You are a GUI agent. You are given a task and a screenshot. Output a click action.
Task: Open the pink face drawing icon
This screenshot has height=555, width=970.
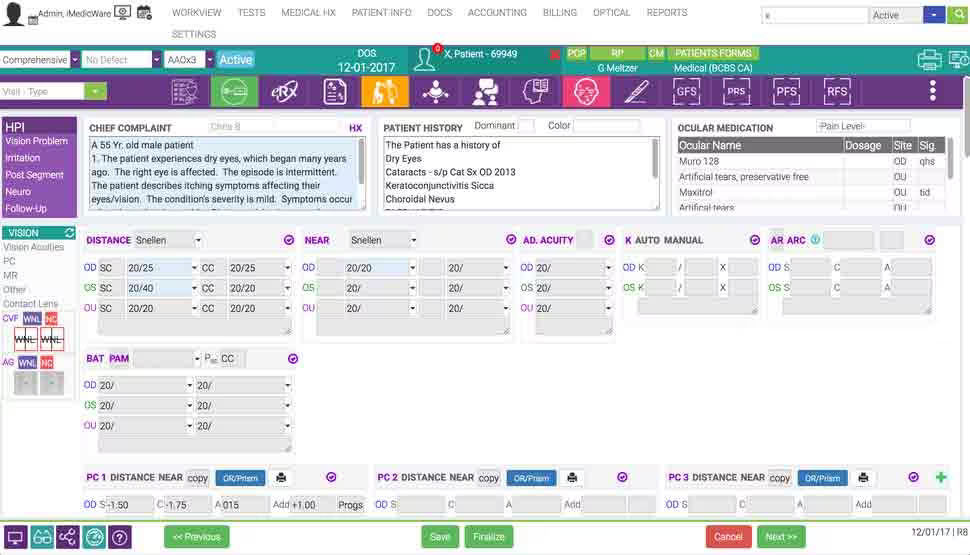pos(586,92)
